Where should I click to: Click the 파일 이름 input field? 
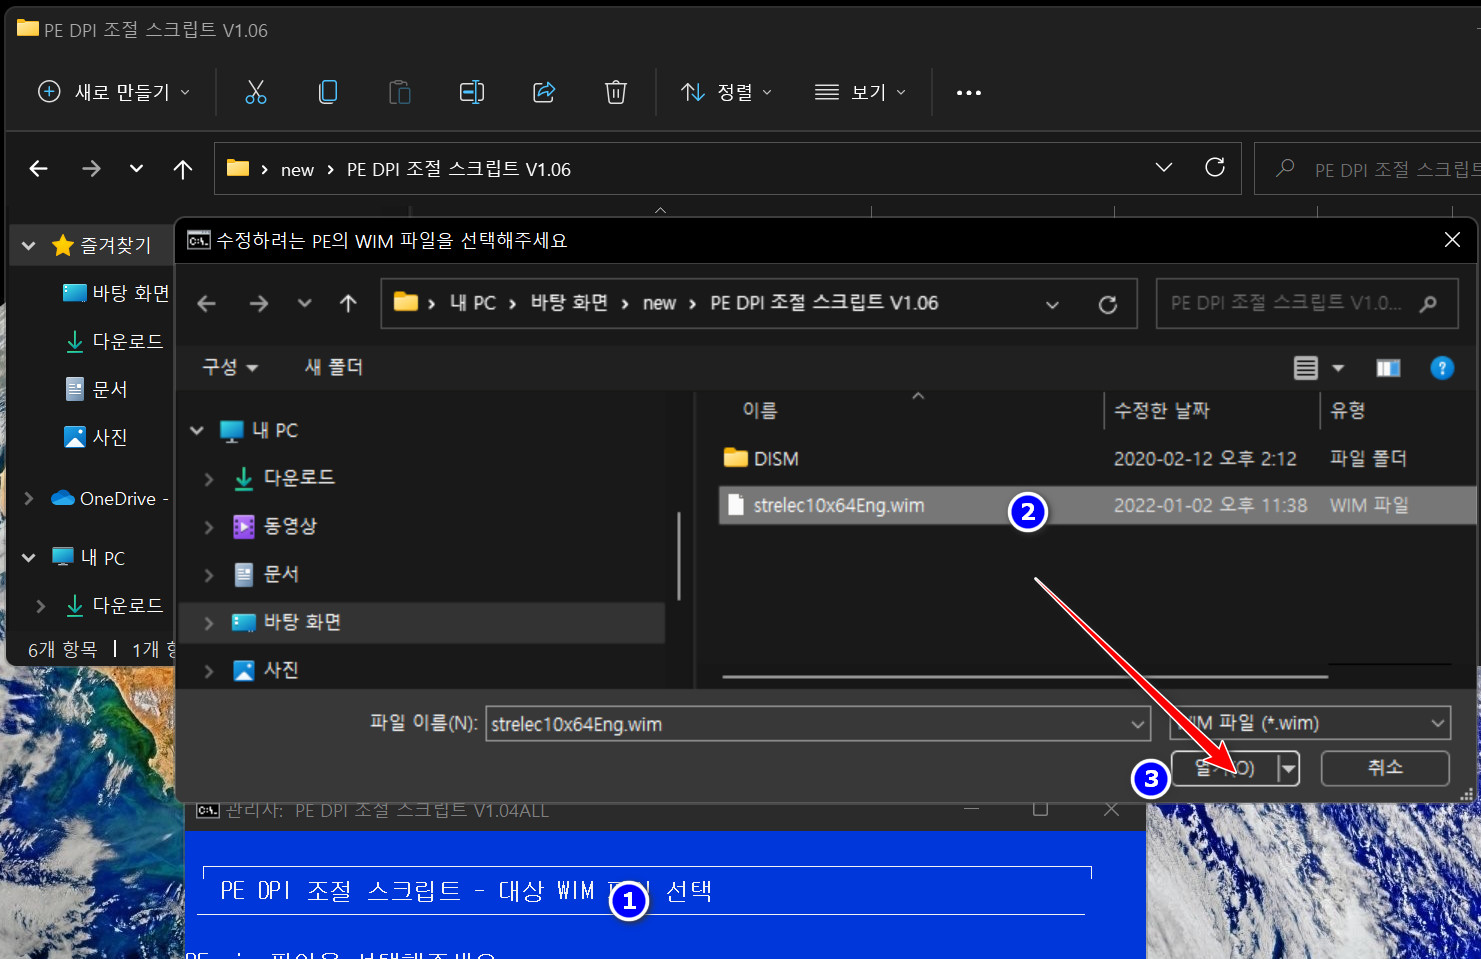click(x=808, y=724)
